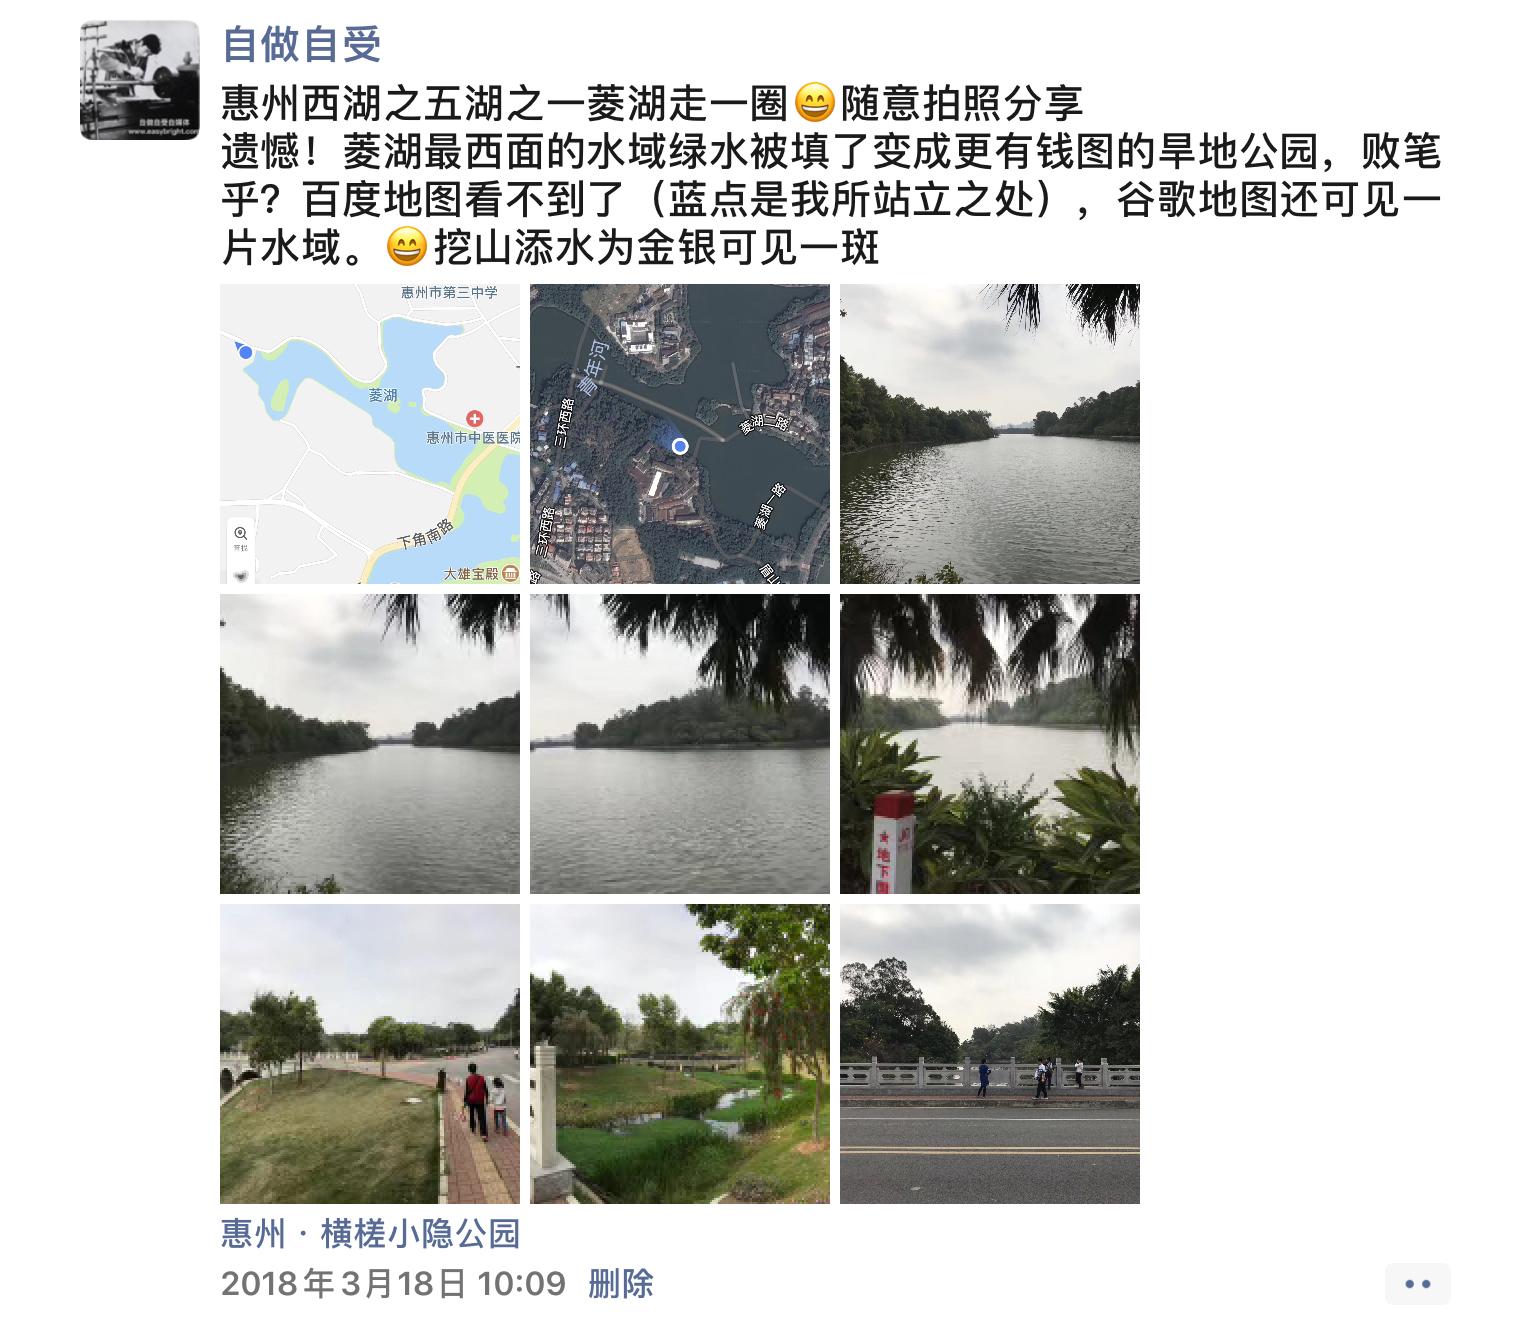This screenshot has width=1536, height=1323.
Task: Click the blue location dot on satellite map
Action: pyautogui.click(x=680, y=446)
